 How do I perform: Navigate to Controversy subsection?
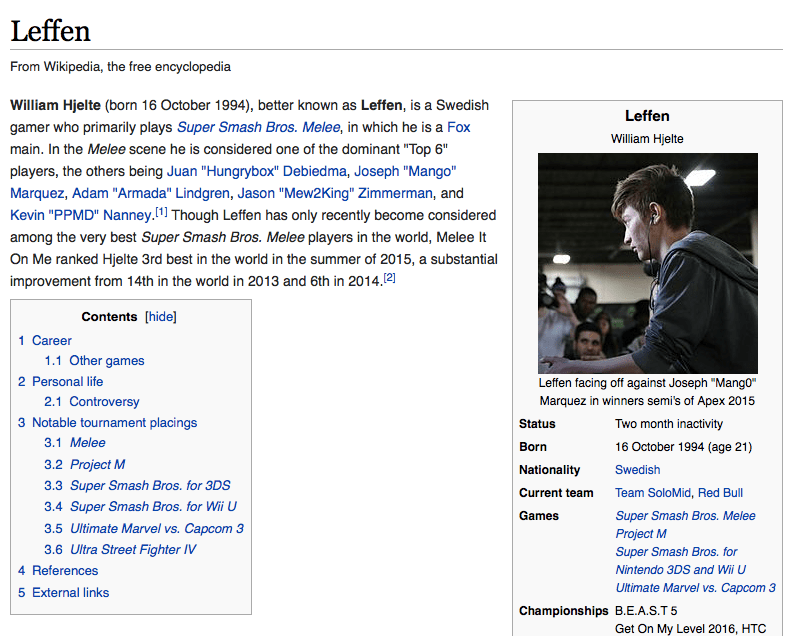[104, 402]
